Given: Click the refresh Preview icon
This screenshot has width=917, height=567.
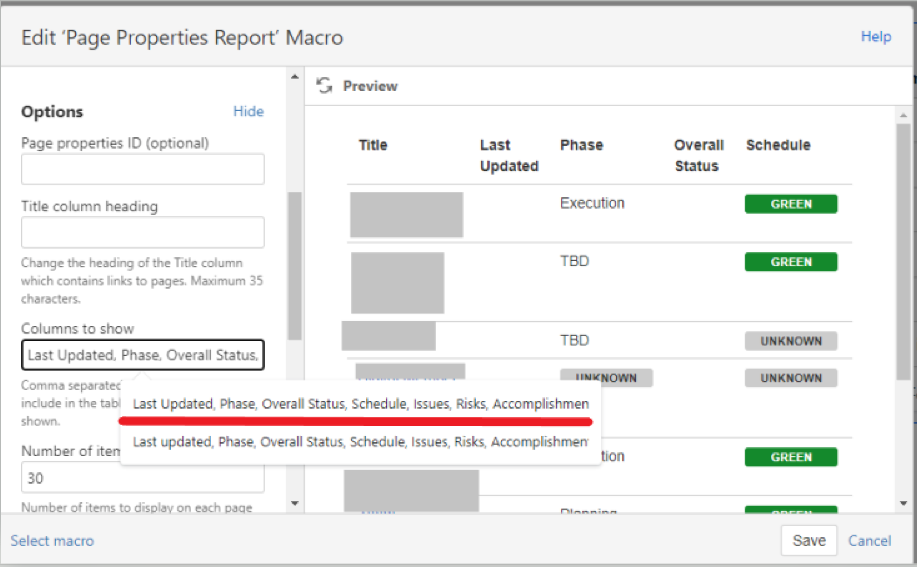Looking at the screenshot, I should (x=324, y=86).
